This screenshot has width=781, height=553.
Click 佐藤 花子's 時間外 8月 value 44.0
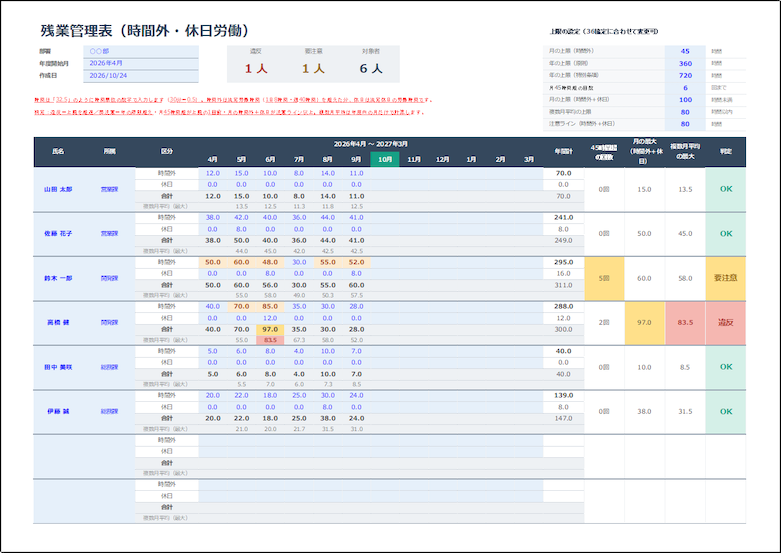click(x=328, y=218)
